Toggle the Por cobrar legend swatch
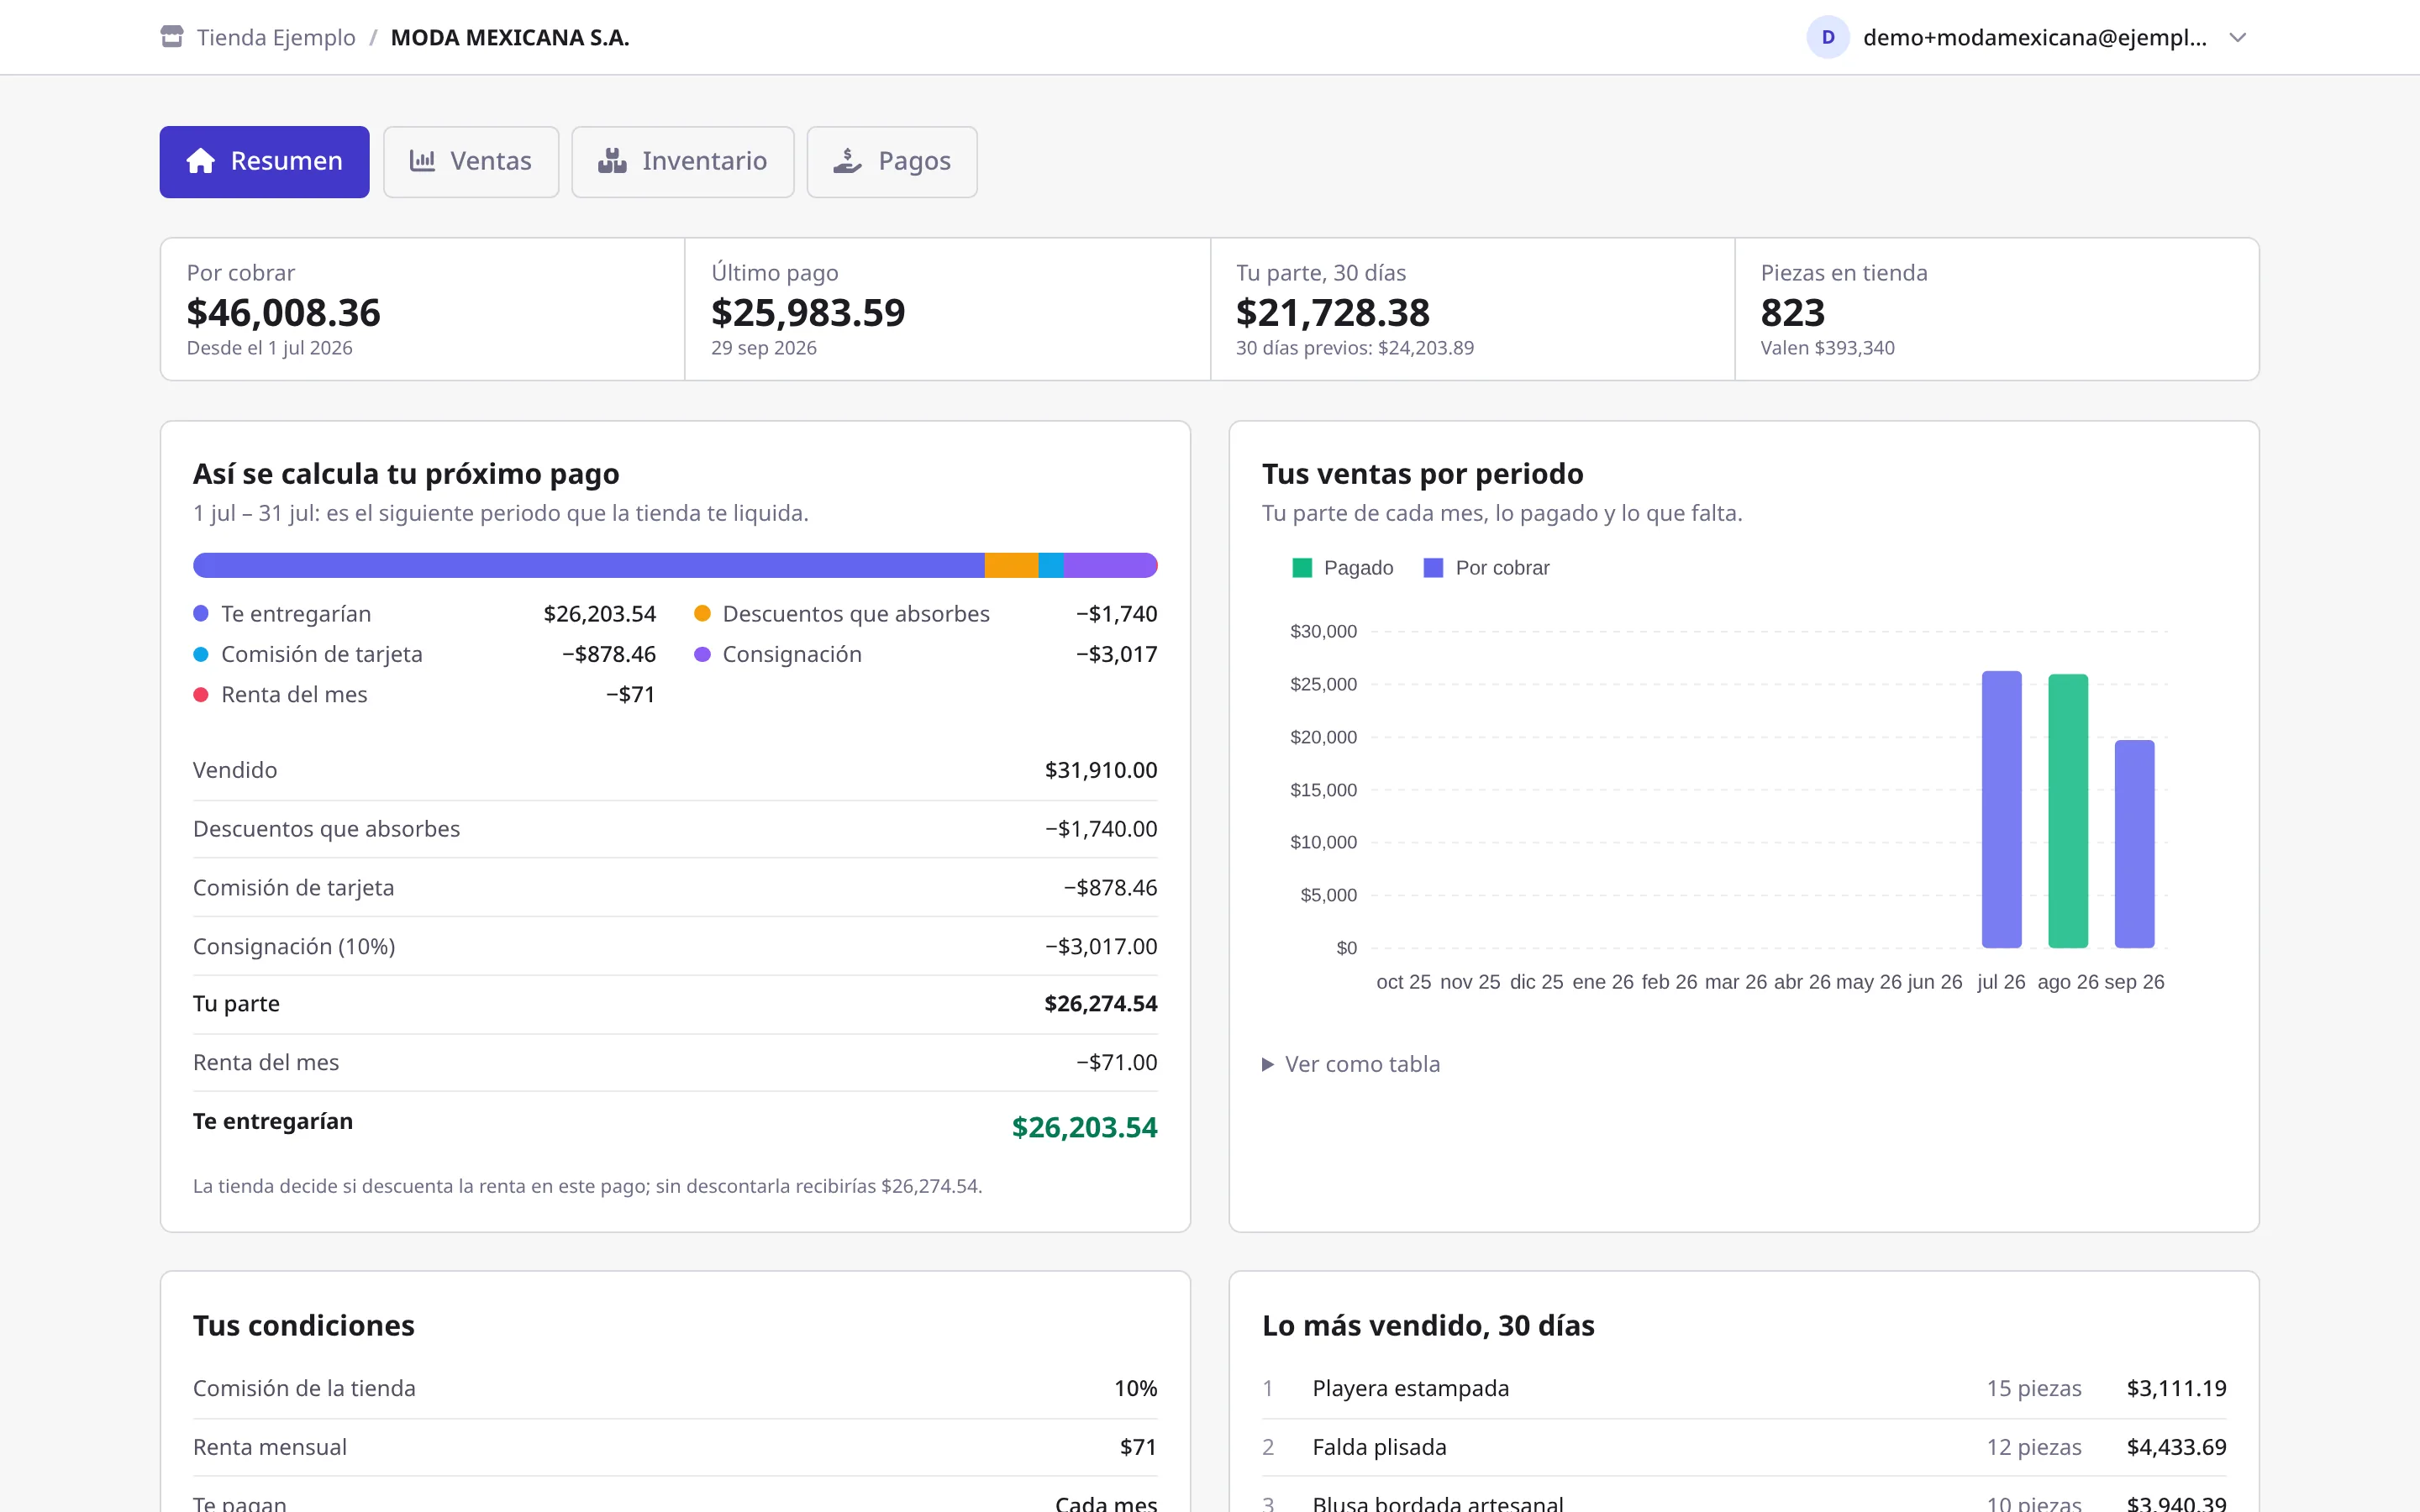This screenshot has width=2420, height=1512. coord(1433,568)
